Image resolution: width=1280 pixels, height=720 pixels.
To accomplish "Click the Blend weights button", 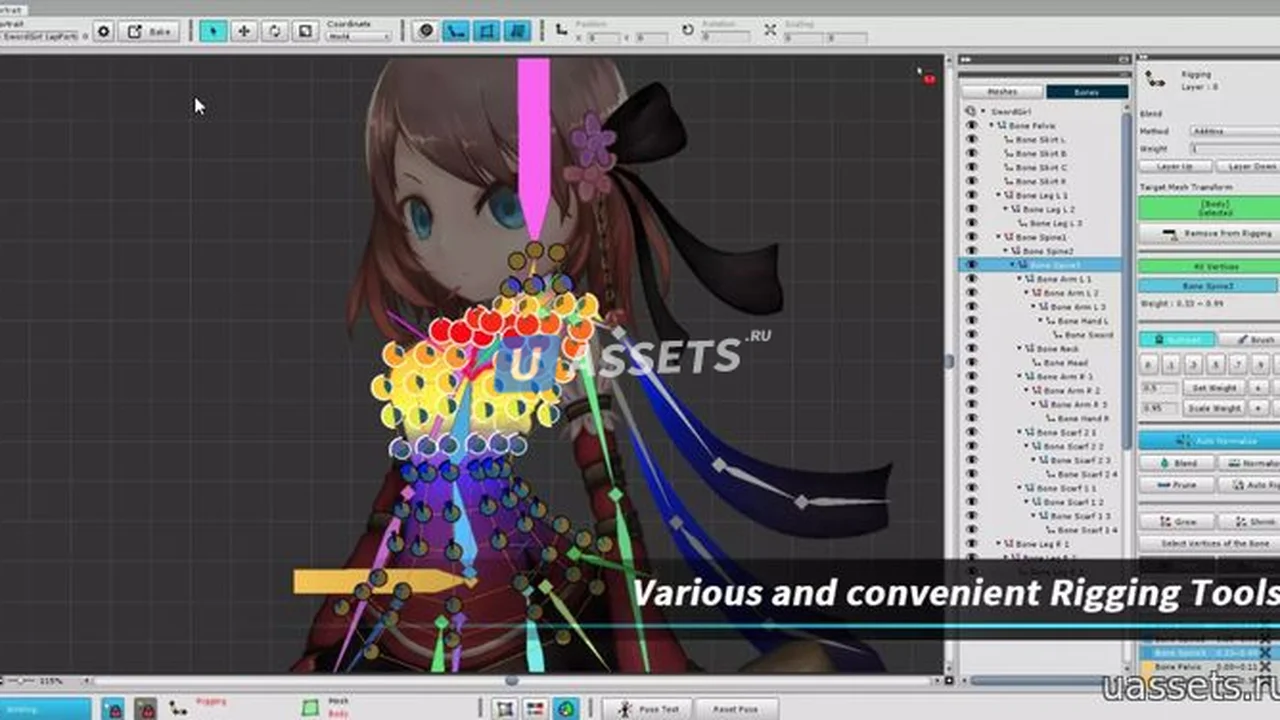I will pyautogui.click(x=1176, y=464).
